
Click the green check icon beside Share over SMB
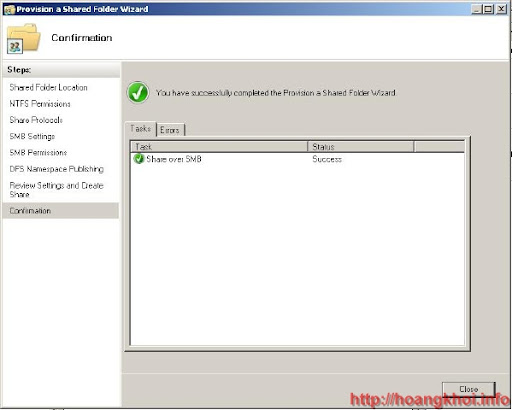138,159
